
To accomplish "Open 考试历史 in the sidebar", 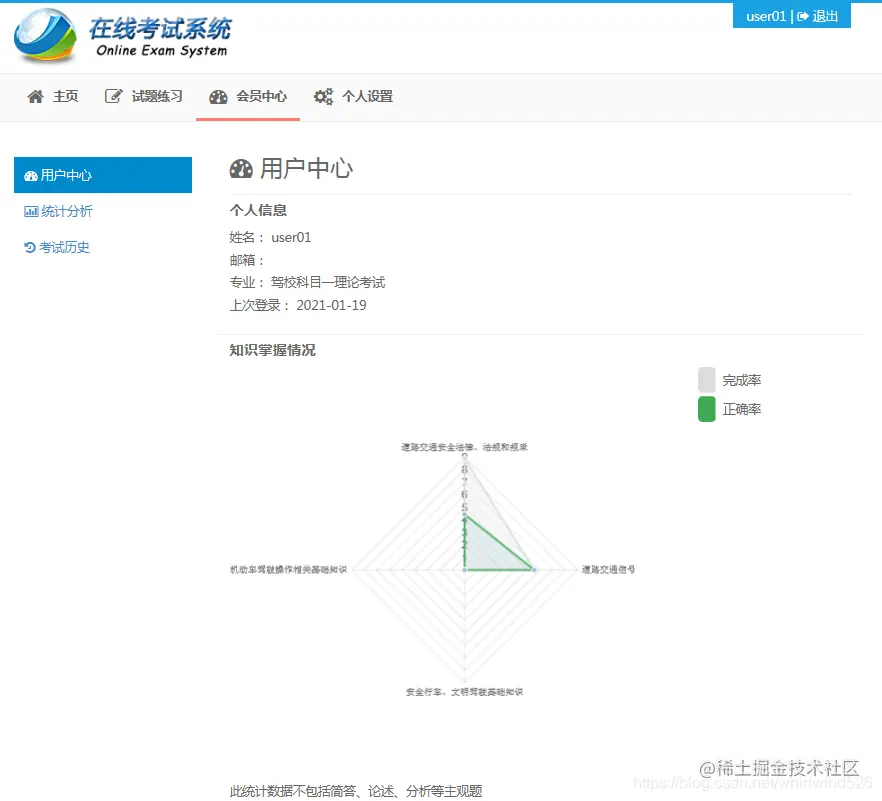I will 103,247.
